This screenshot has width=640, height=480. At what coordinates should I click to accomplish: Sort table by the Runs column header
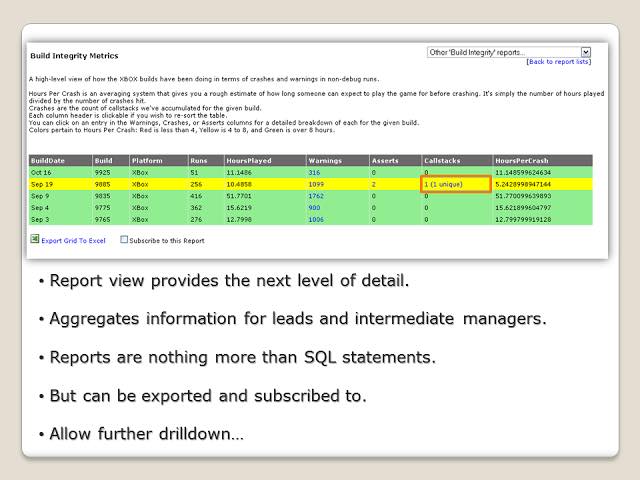[200, 160]
